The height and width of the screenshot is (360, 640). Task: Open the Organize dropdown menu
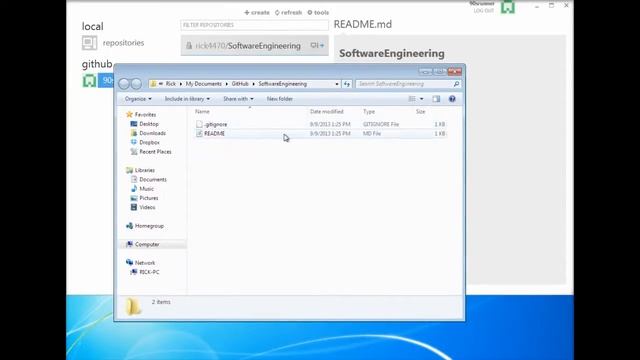coord(138,99)
